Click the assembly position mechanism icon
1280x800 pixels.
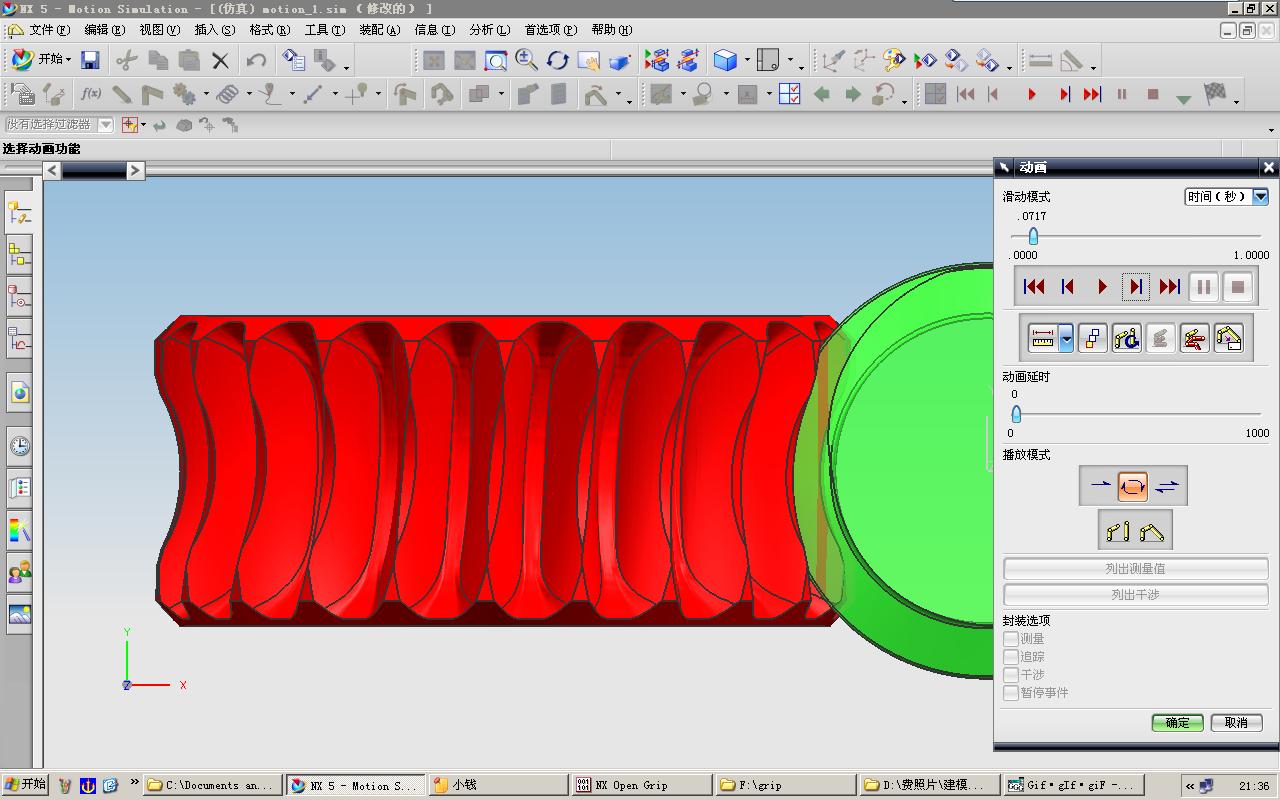pyautogui.click(x=1151, y=531)
